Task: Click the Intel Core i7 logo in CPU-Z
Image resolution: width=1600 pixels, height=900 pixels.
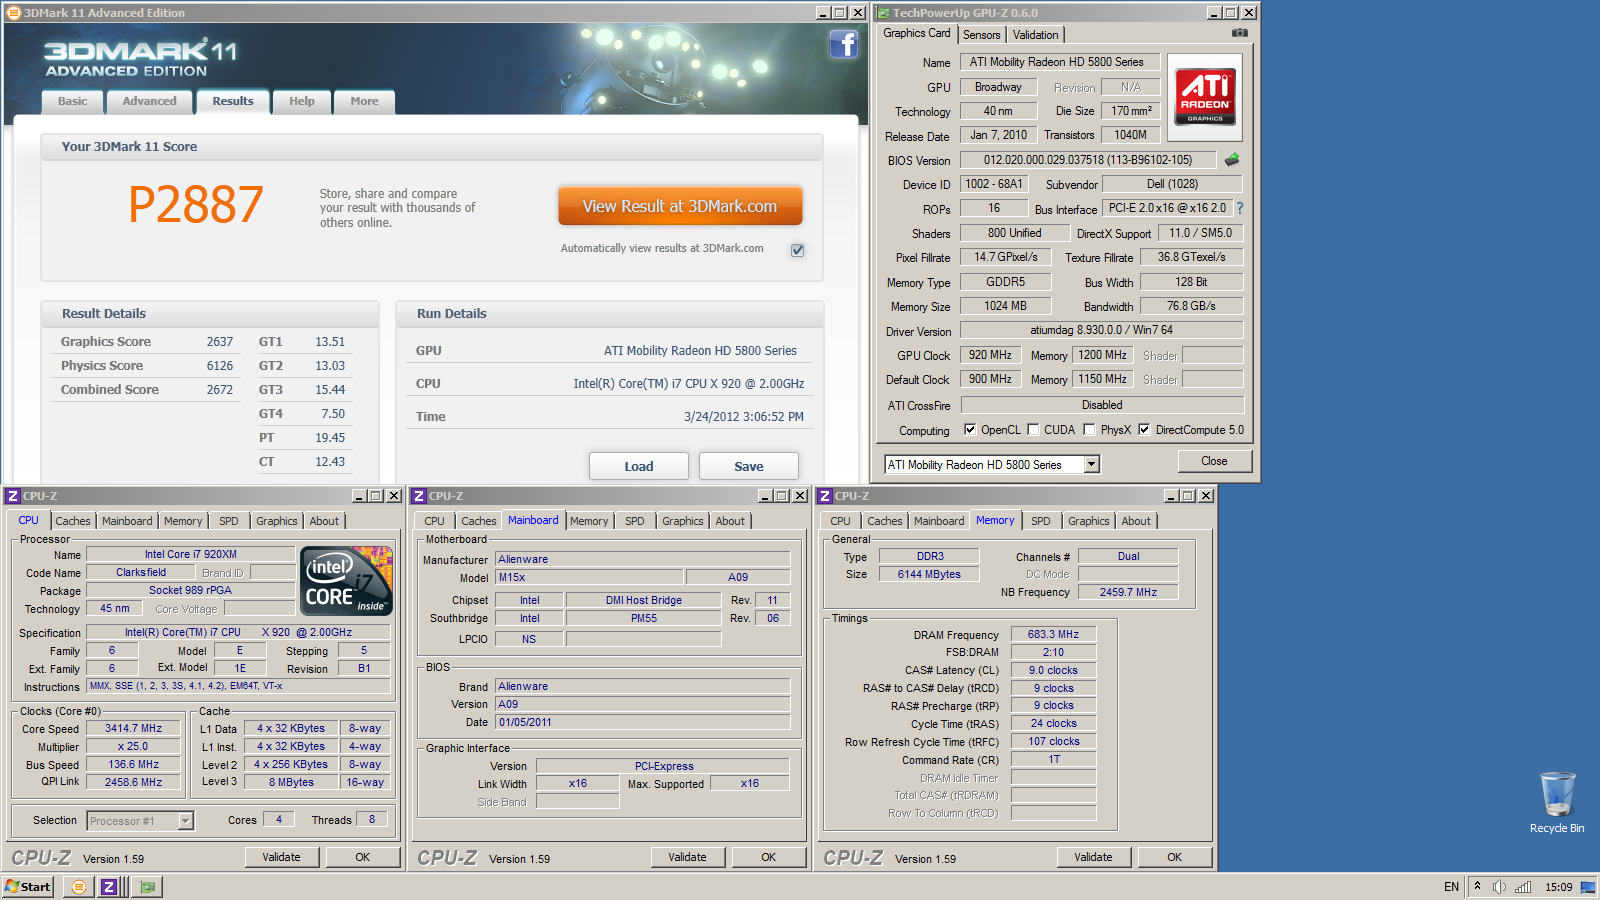Action: click(x=346, y=581)
